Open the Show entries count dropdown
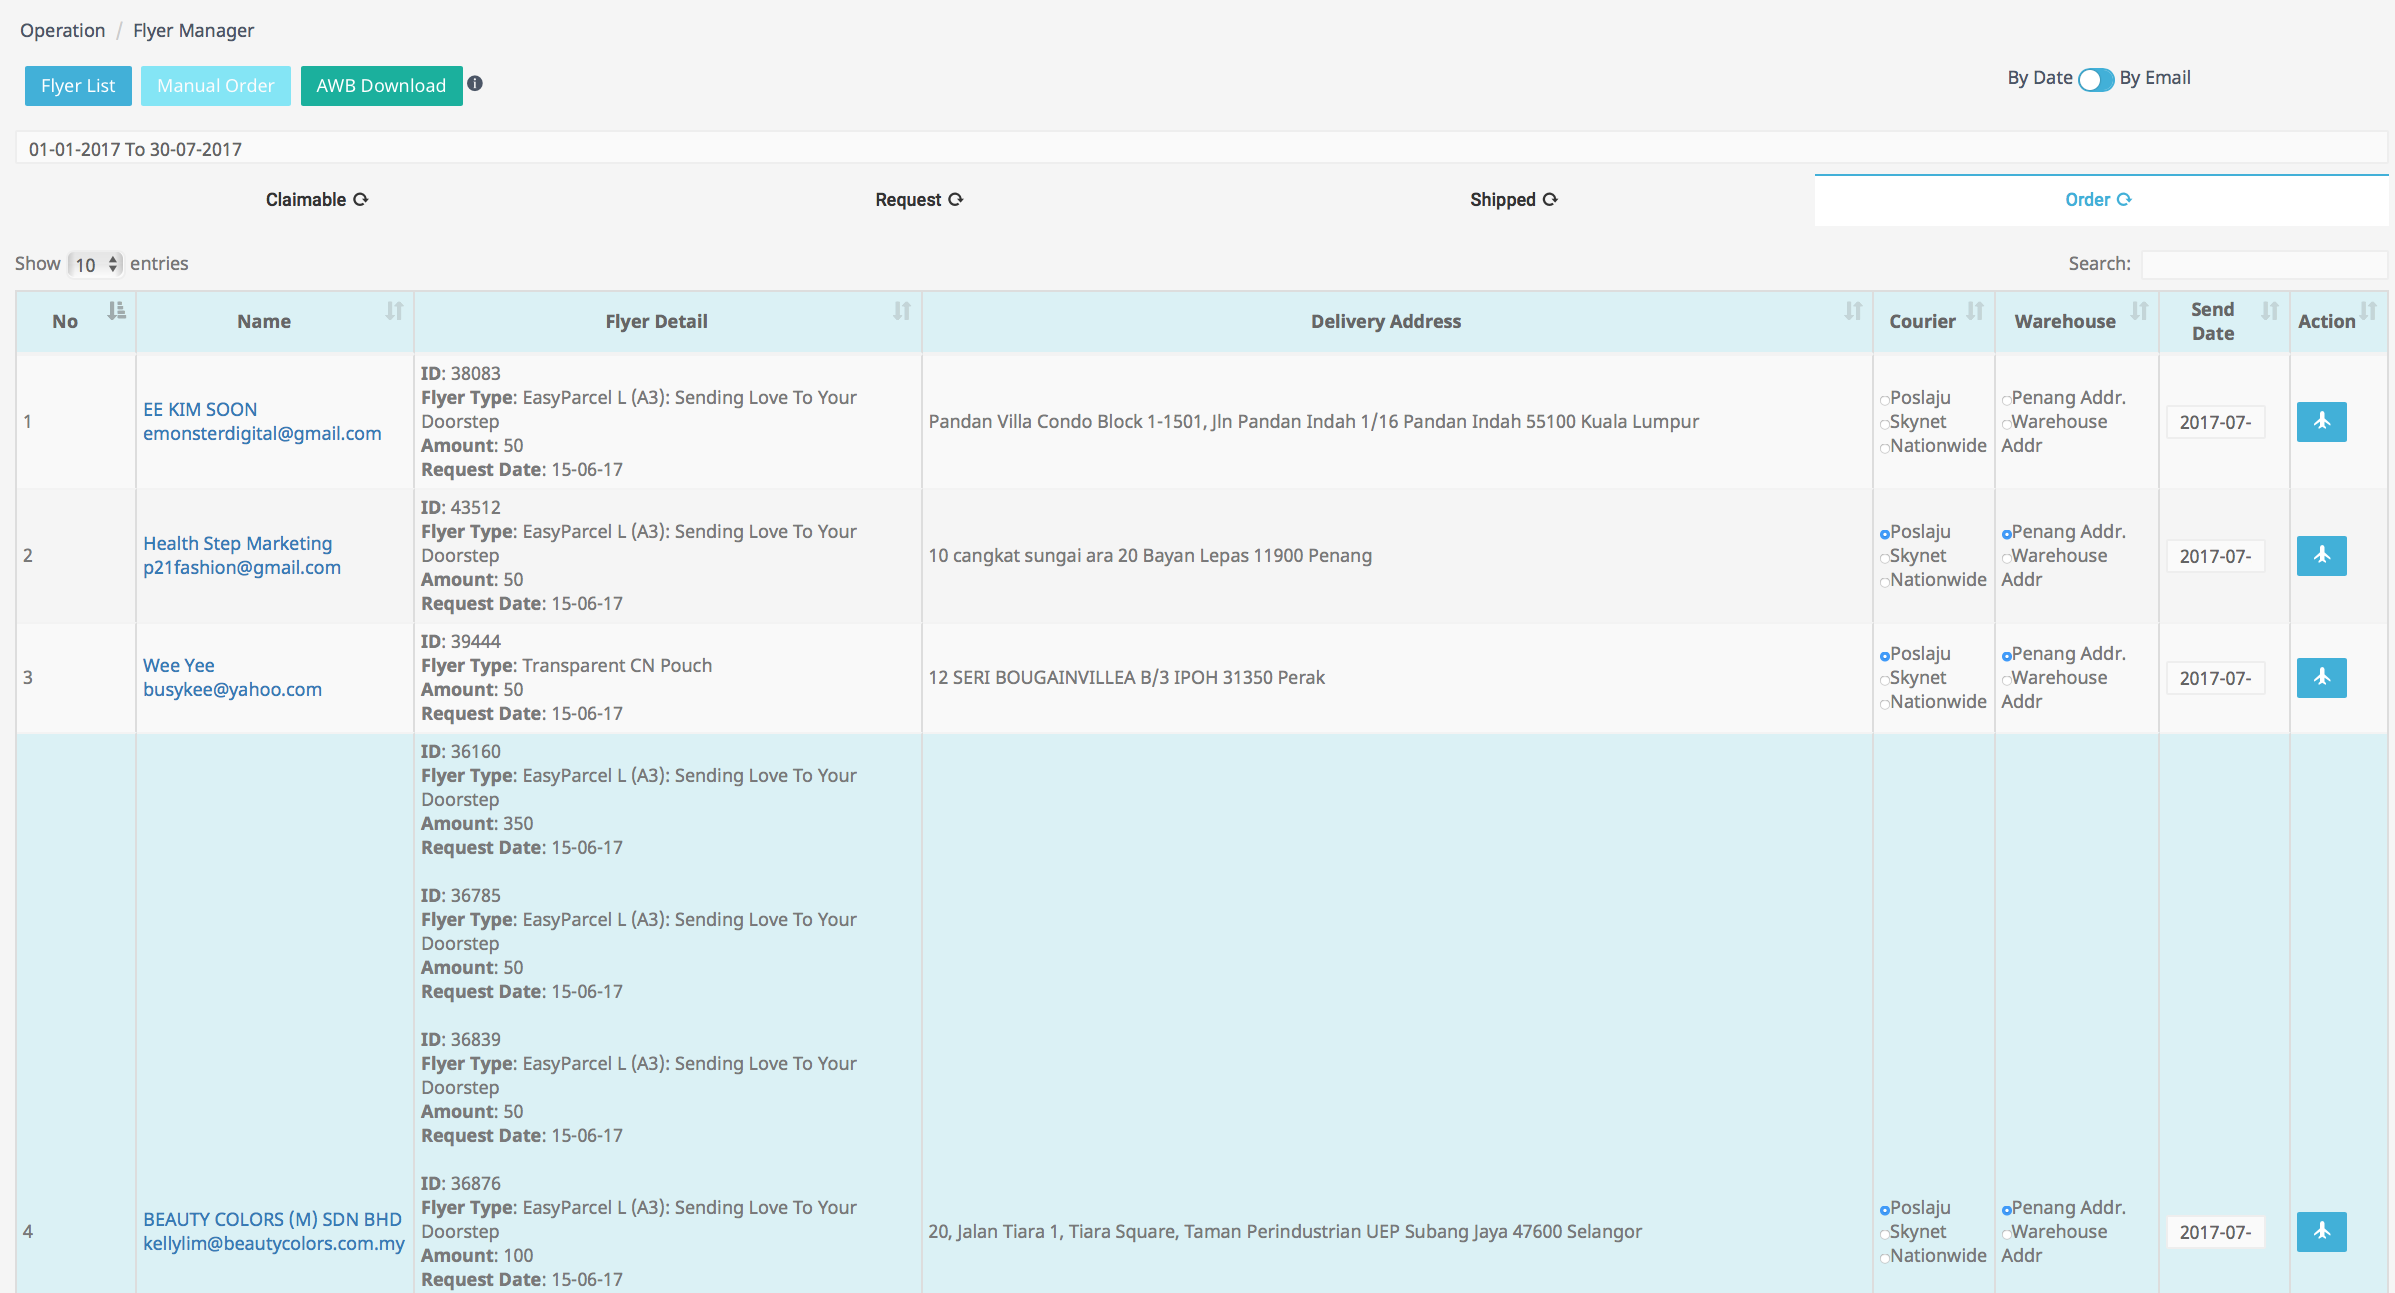2395x1293 pixels. tap(96, 265)
